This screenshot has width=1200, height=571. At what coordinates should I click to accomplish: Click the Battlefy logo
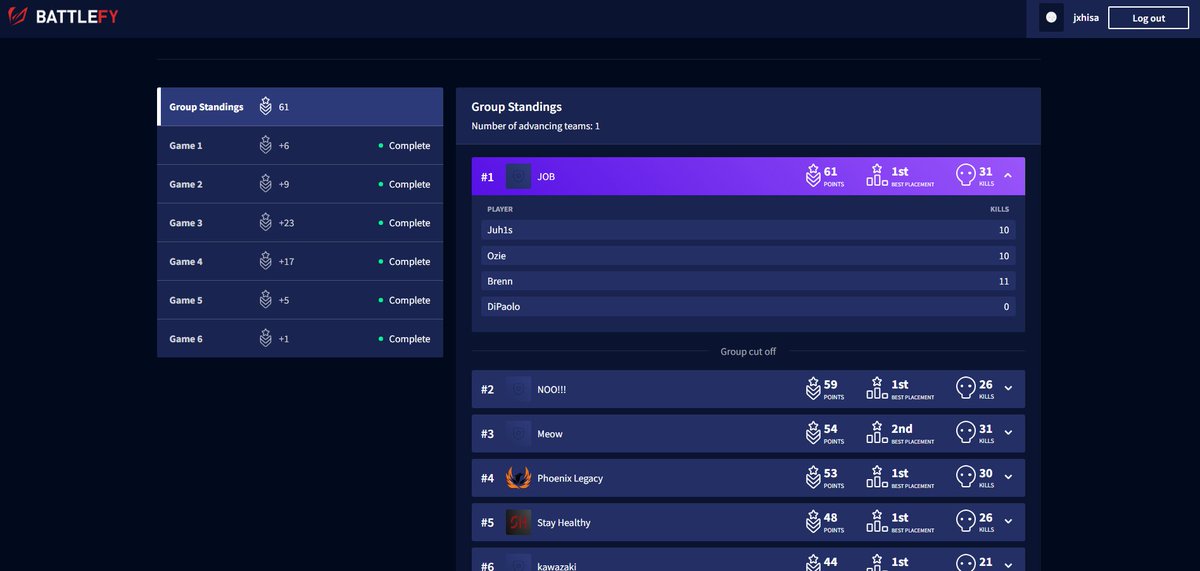tap(63, 17)
